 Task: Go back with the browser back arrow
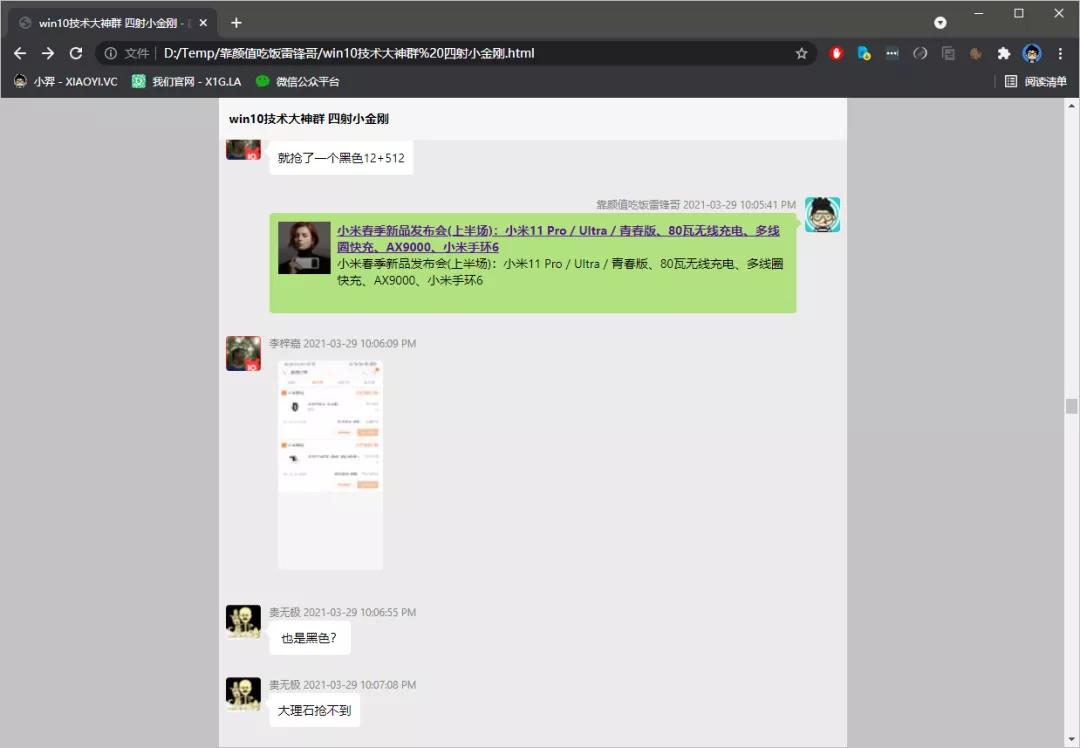20,54
